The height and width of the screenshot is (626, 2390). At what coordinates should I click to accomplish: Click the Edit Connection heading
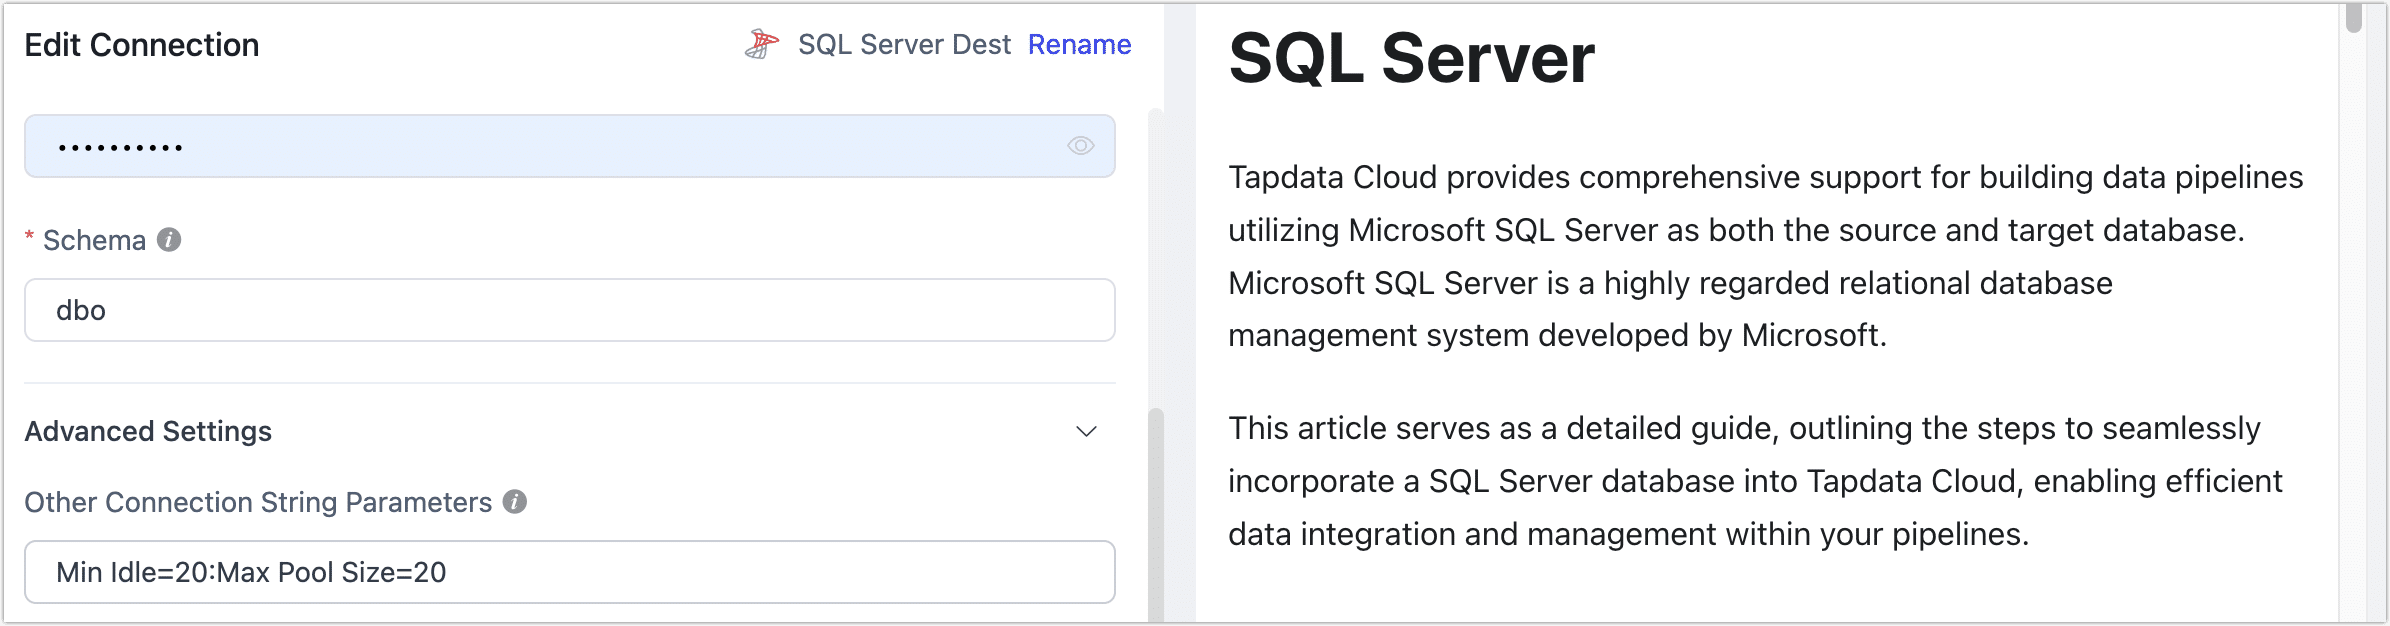click(141, 45)
